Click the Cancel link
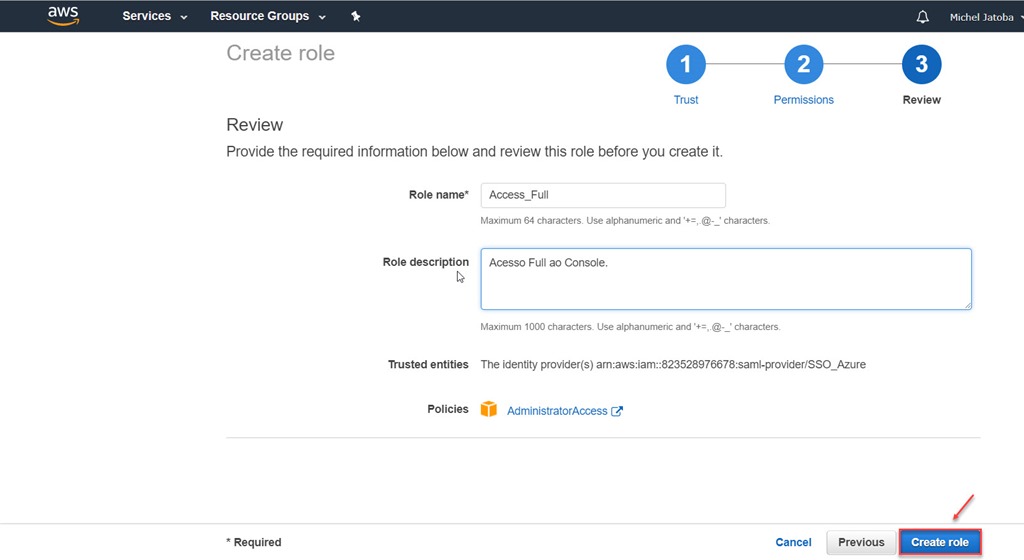Viewport: 1024px width, 560px height. click(793, 542)
